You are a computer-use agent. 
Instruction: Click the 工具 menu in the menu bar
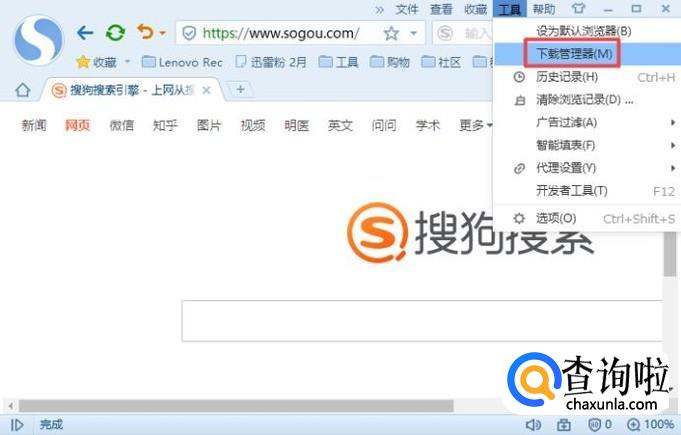coord(509,9)
